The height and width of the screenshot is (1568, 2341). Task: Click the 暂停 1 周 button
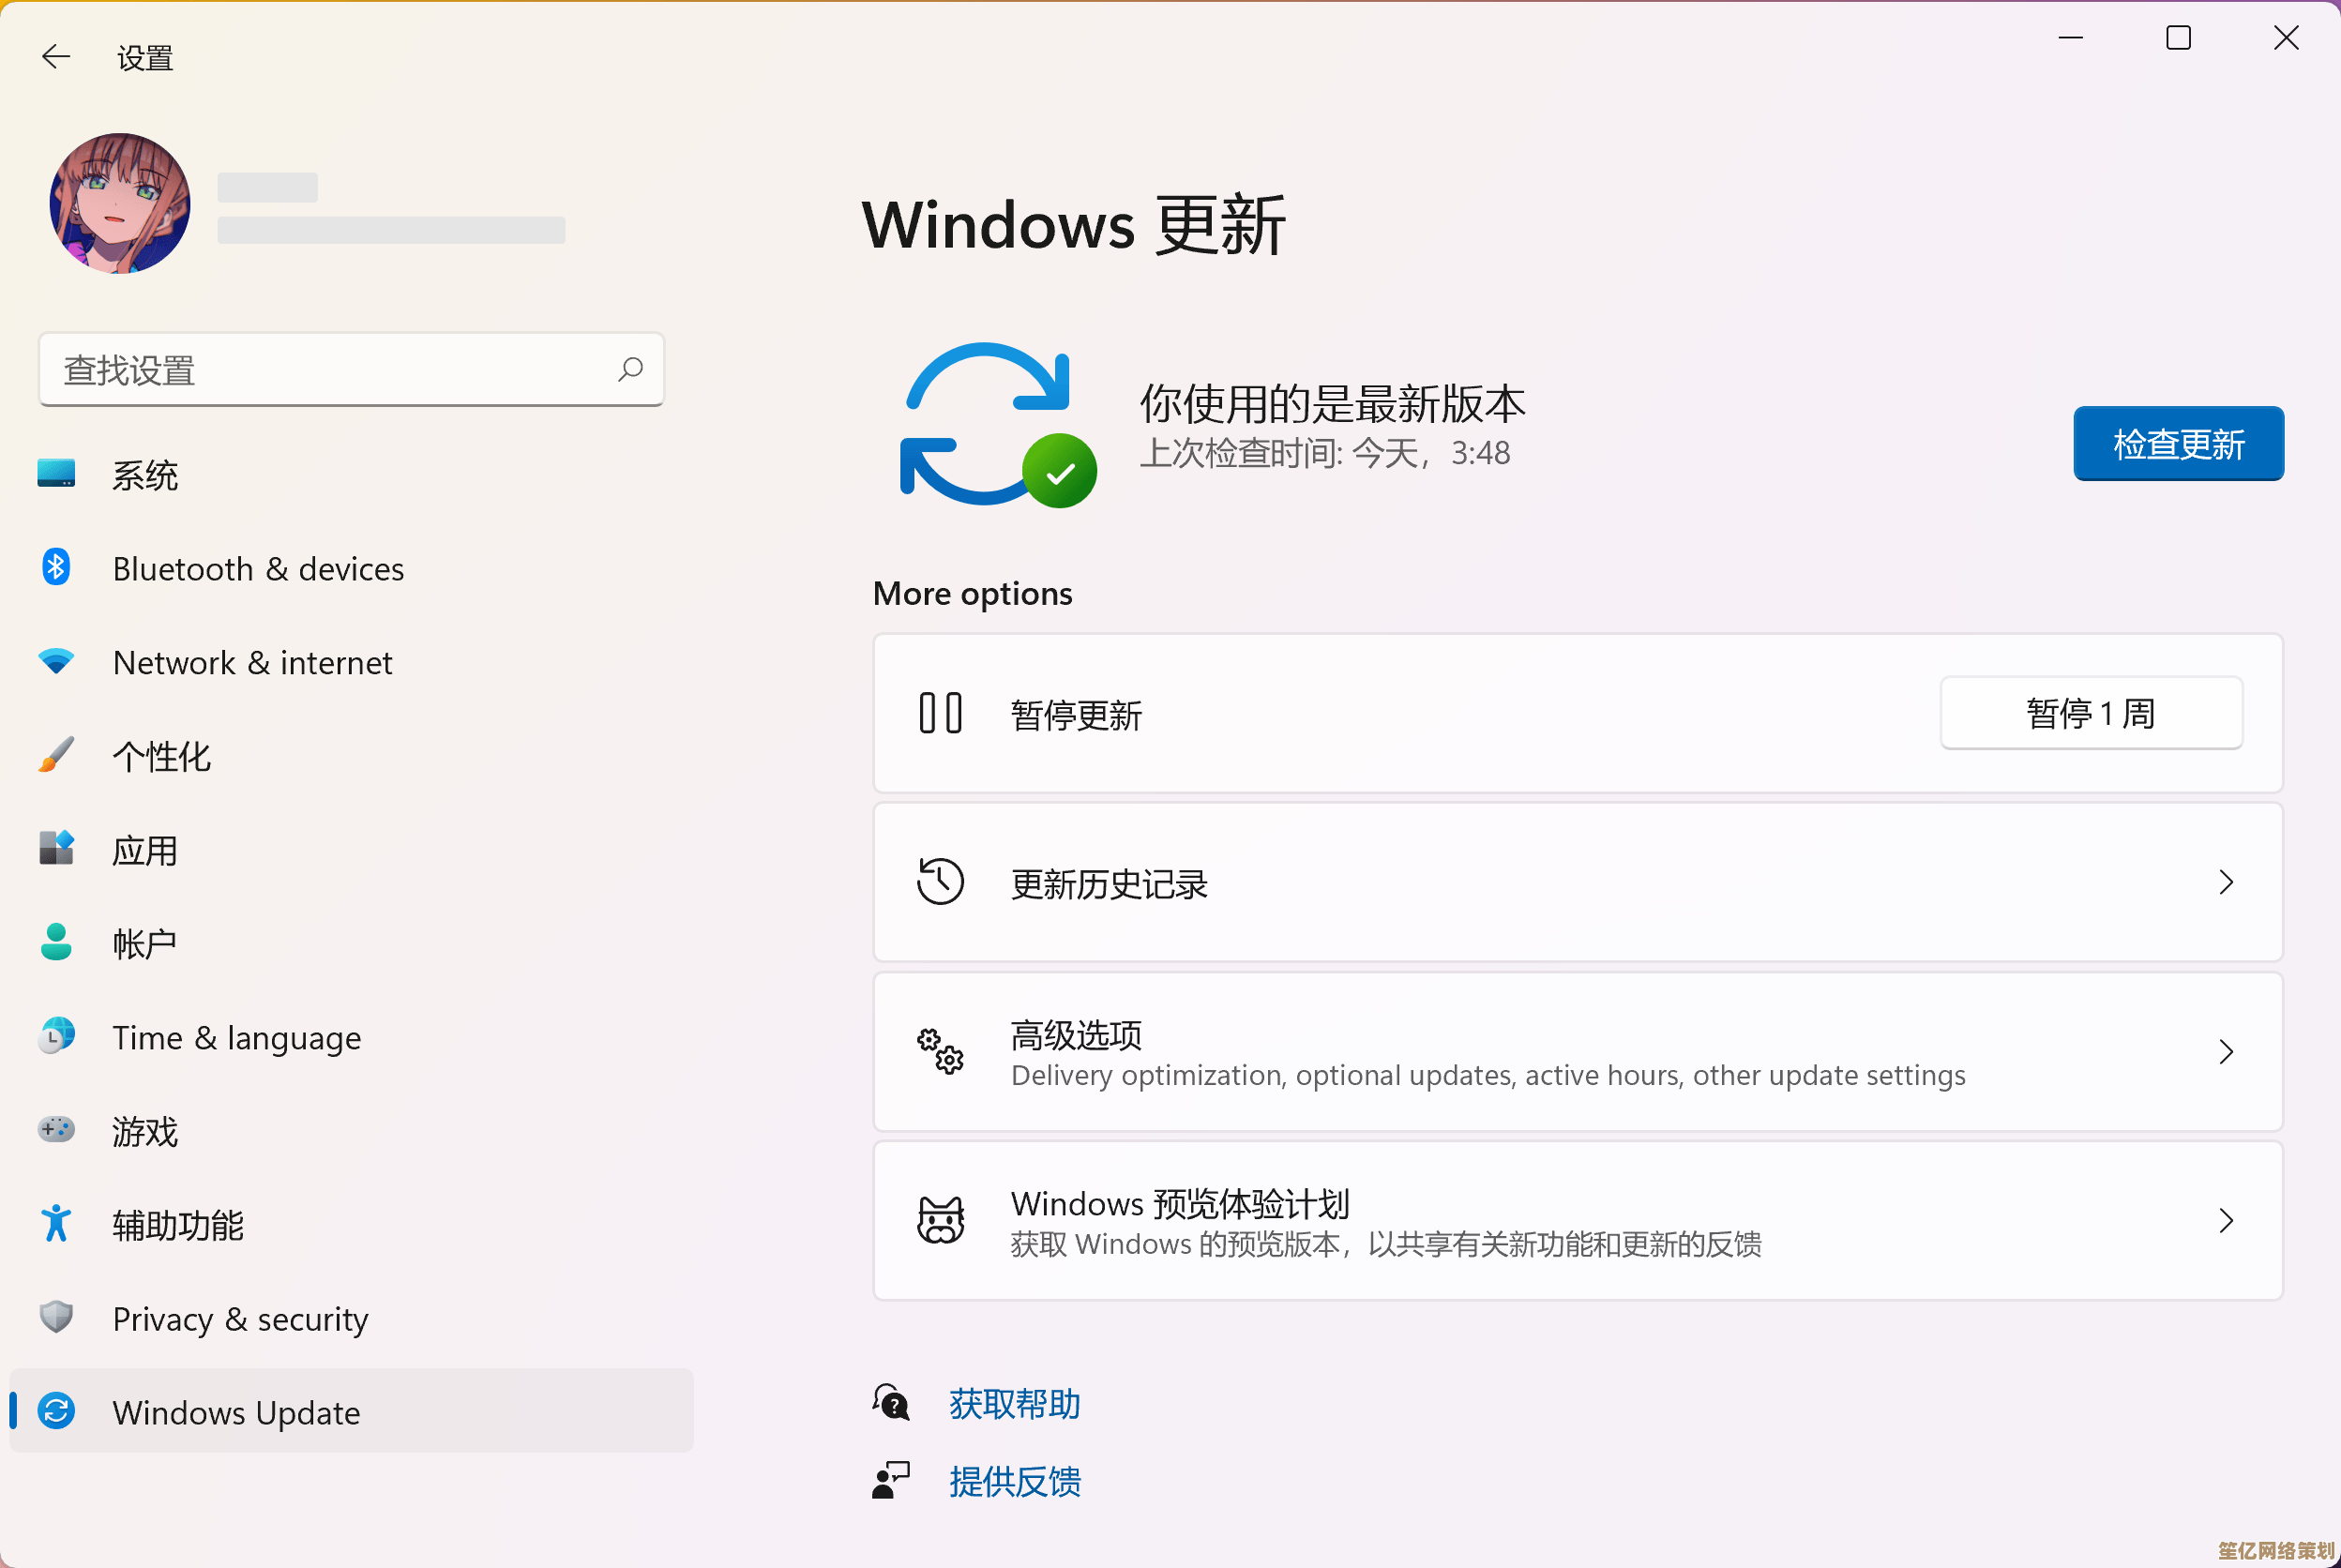click(2090, 714)
